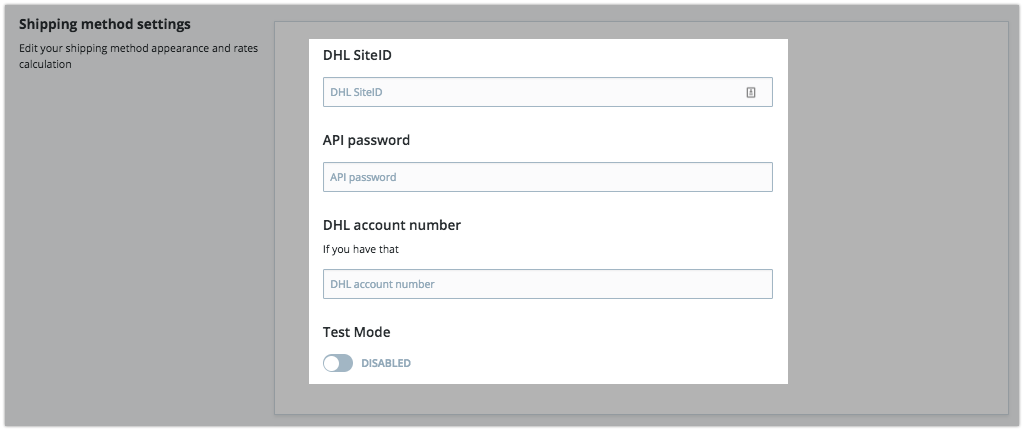
Task: Click the white knob on the Test Mode switch
Action: coord(332,363)
